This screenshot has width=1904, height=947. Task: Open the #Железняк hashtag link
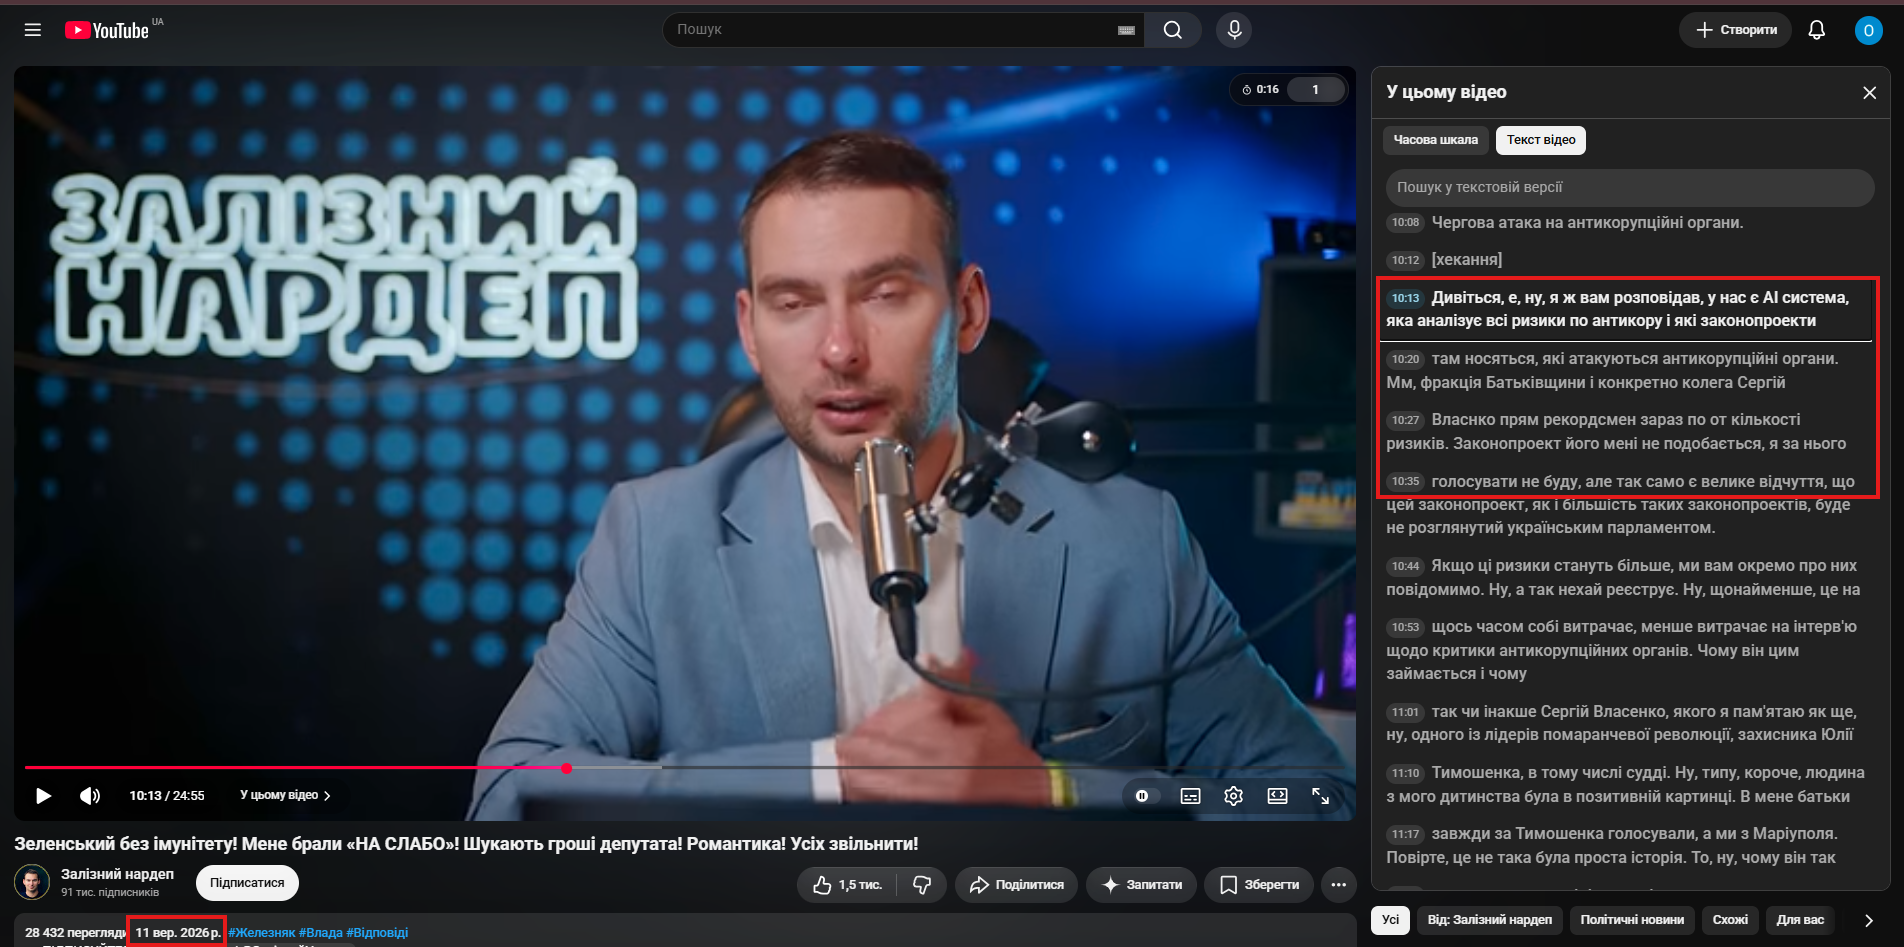pyautogui.click(x=262, y=933)
